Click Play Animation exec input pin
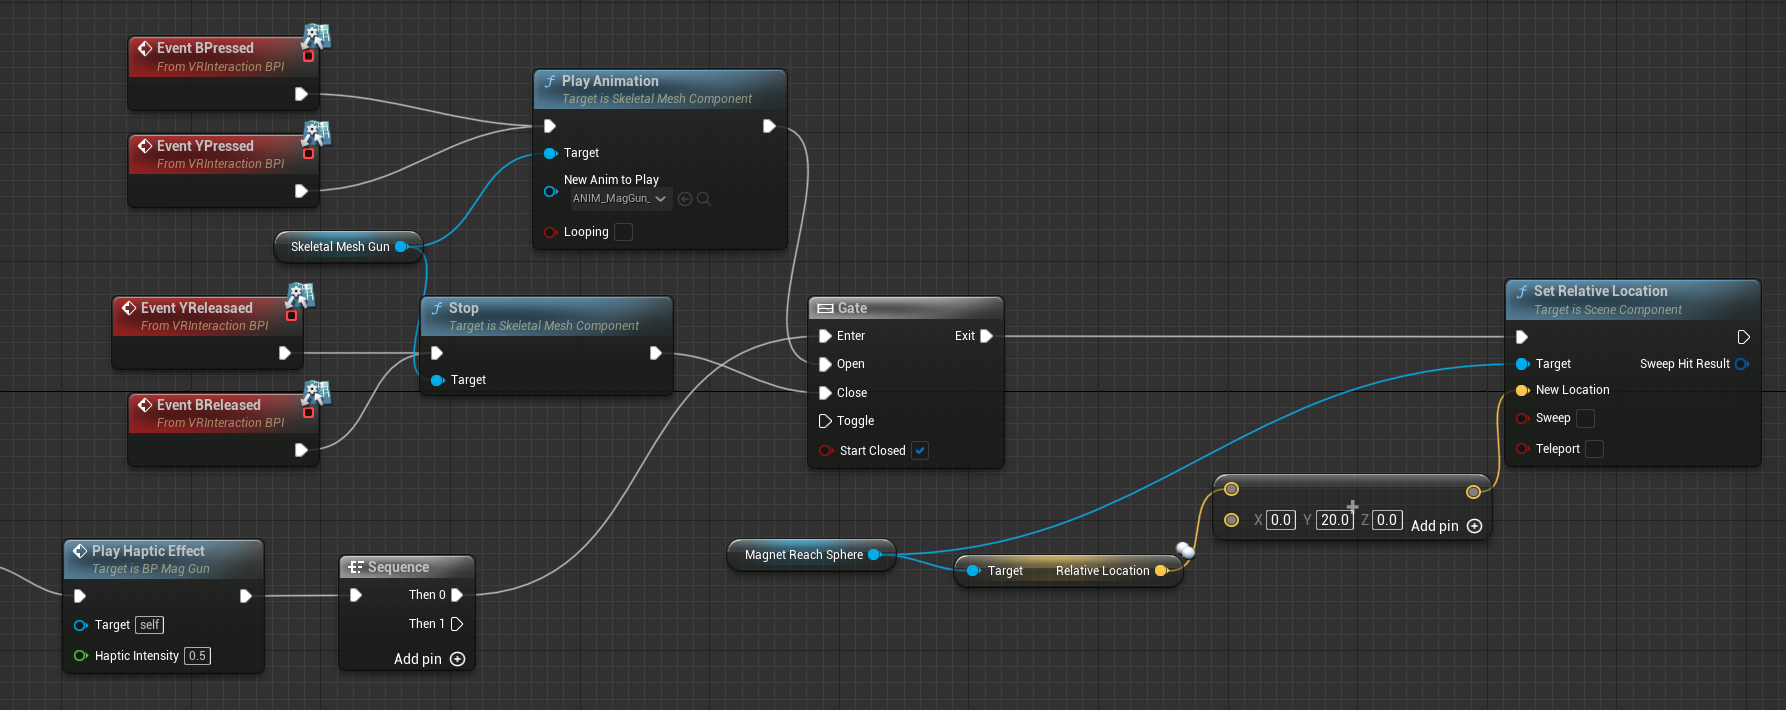 (x=550, y=126)
